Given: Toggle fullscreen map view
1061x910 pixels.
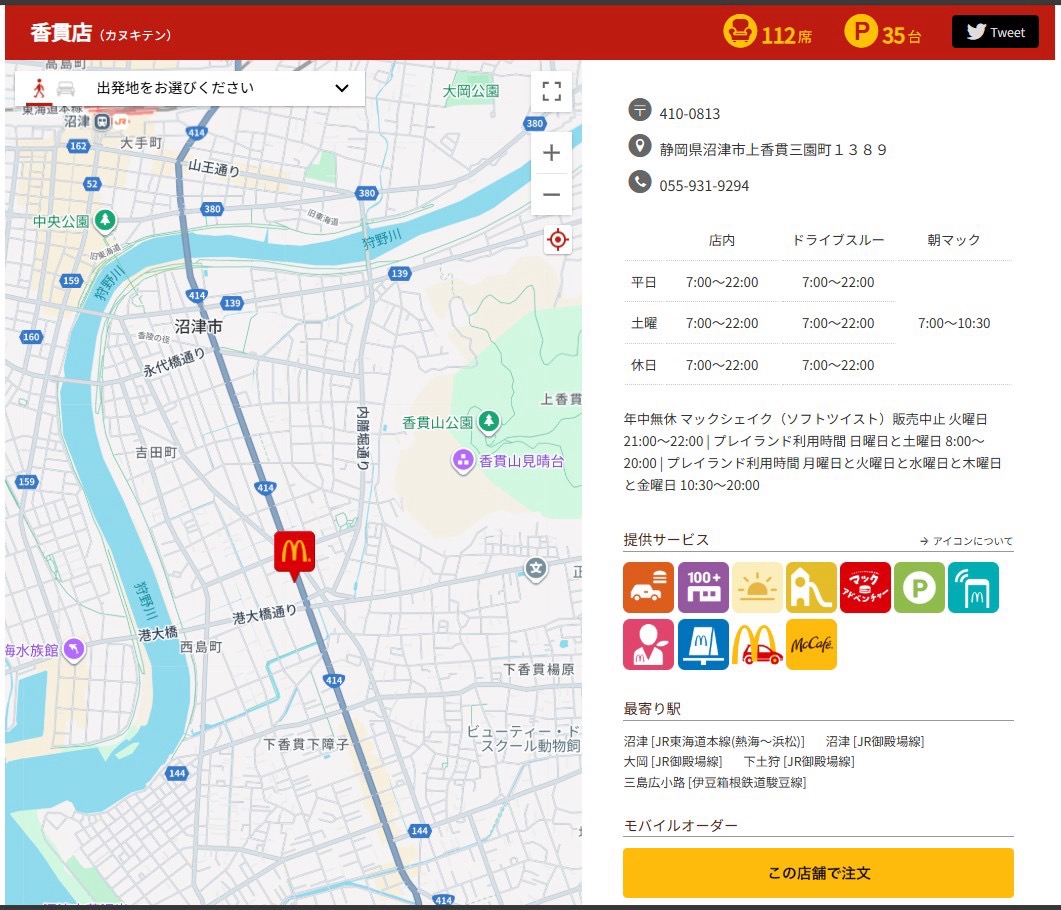Looking at the screenshot, I should tap(551, 91).
